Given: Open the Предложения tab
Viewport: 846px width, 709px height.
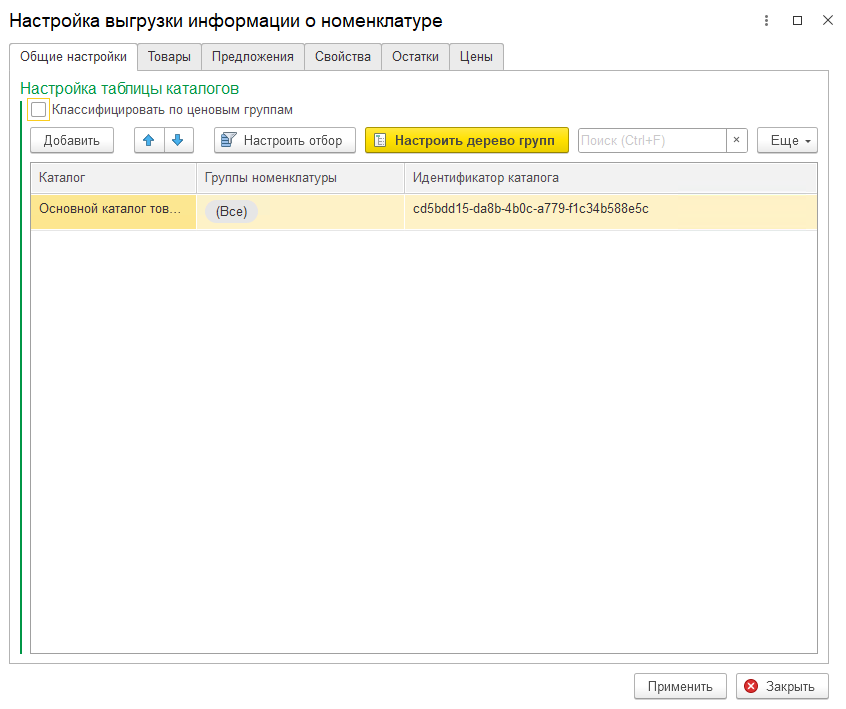Looking at the screenshot, I should pyautogui.click(x=253, y=57).
